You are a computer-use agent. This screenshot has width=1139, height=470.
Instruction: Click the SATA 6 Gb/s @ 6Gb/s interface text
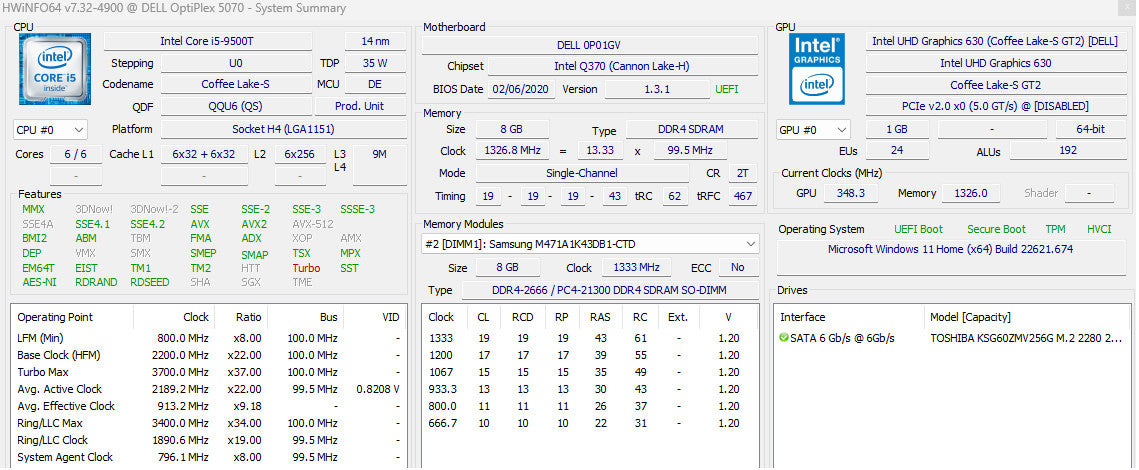[x=843, y=339]
